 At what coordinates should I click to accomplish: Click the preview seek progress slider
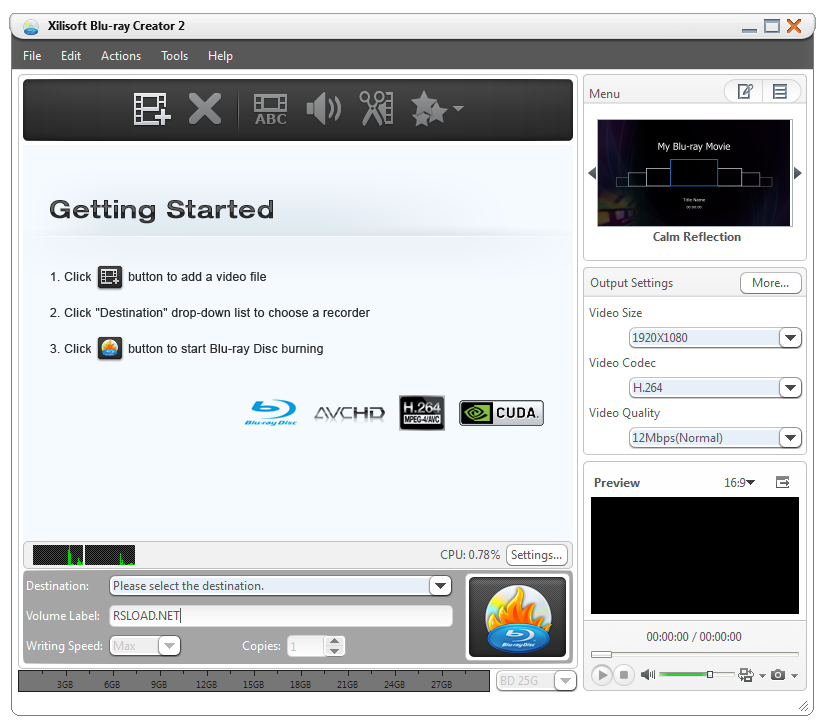tap(695, 654)
